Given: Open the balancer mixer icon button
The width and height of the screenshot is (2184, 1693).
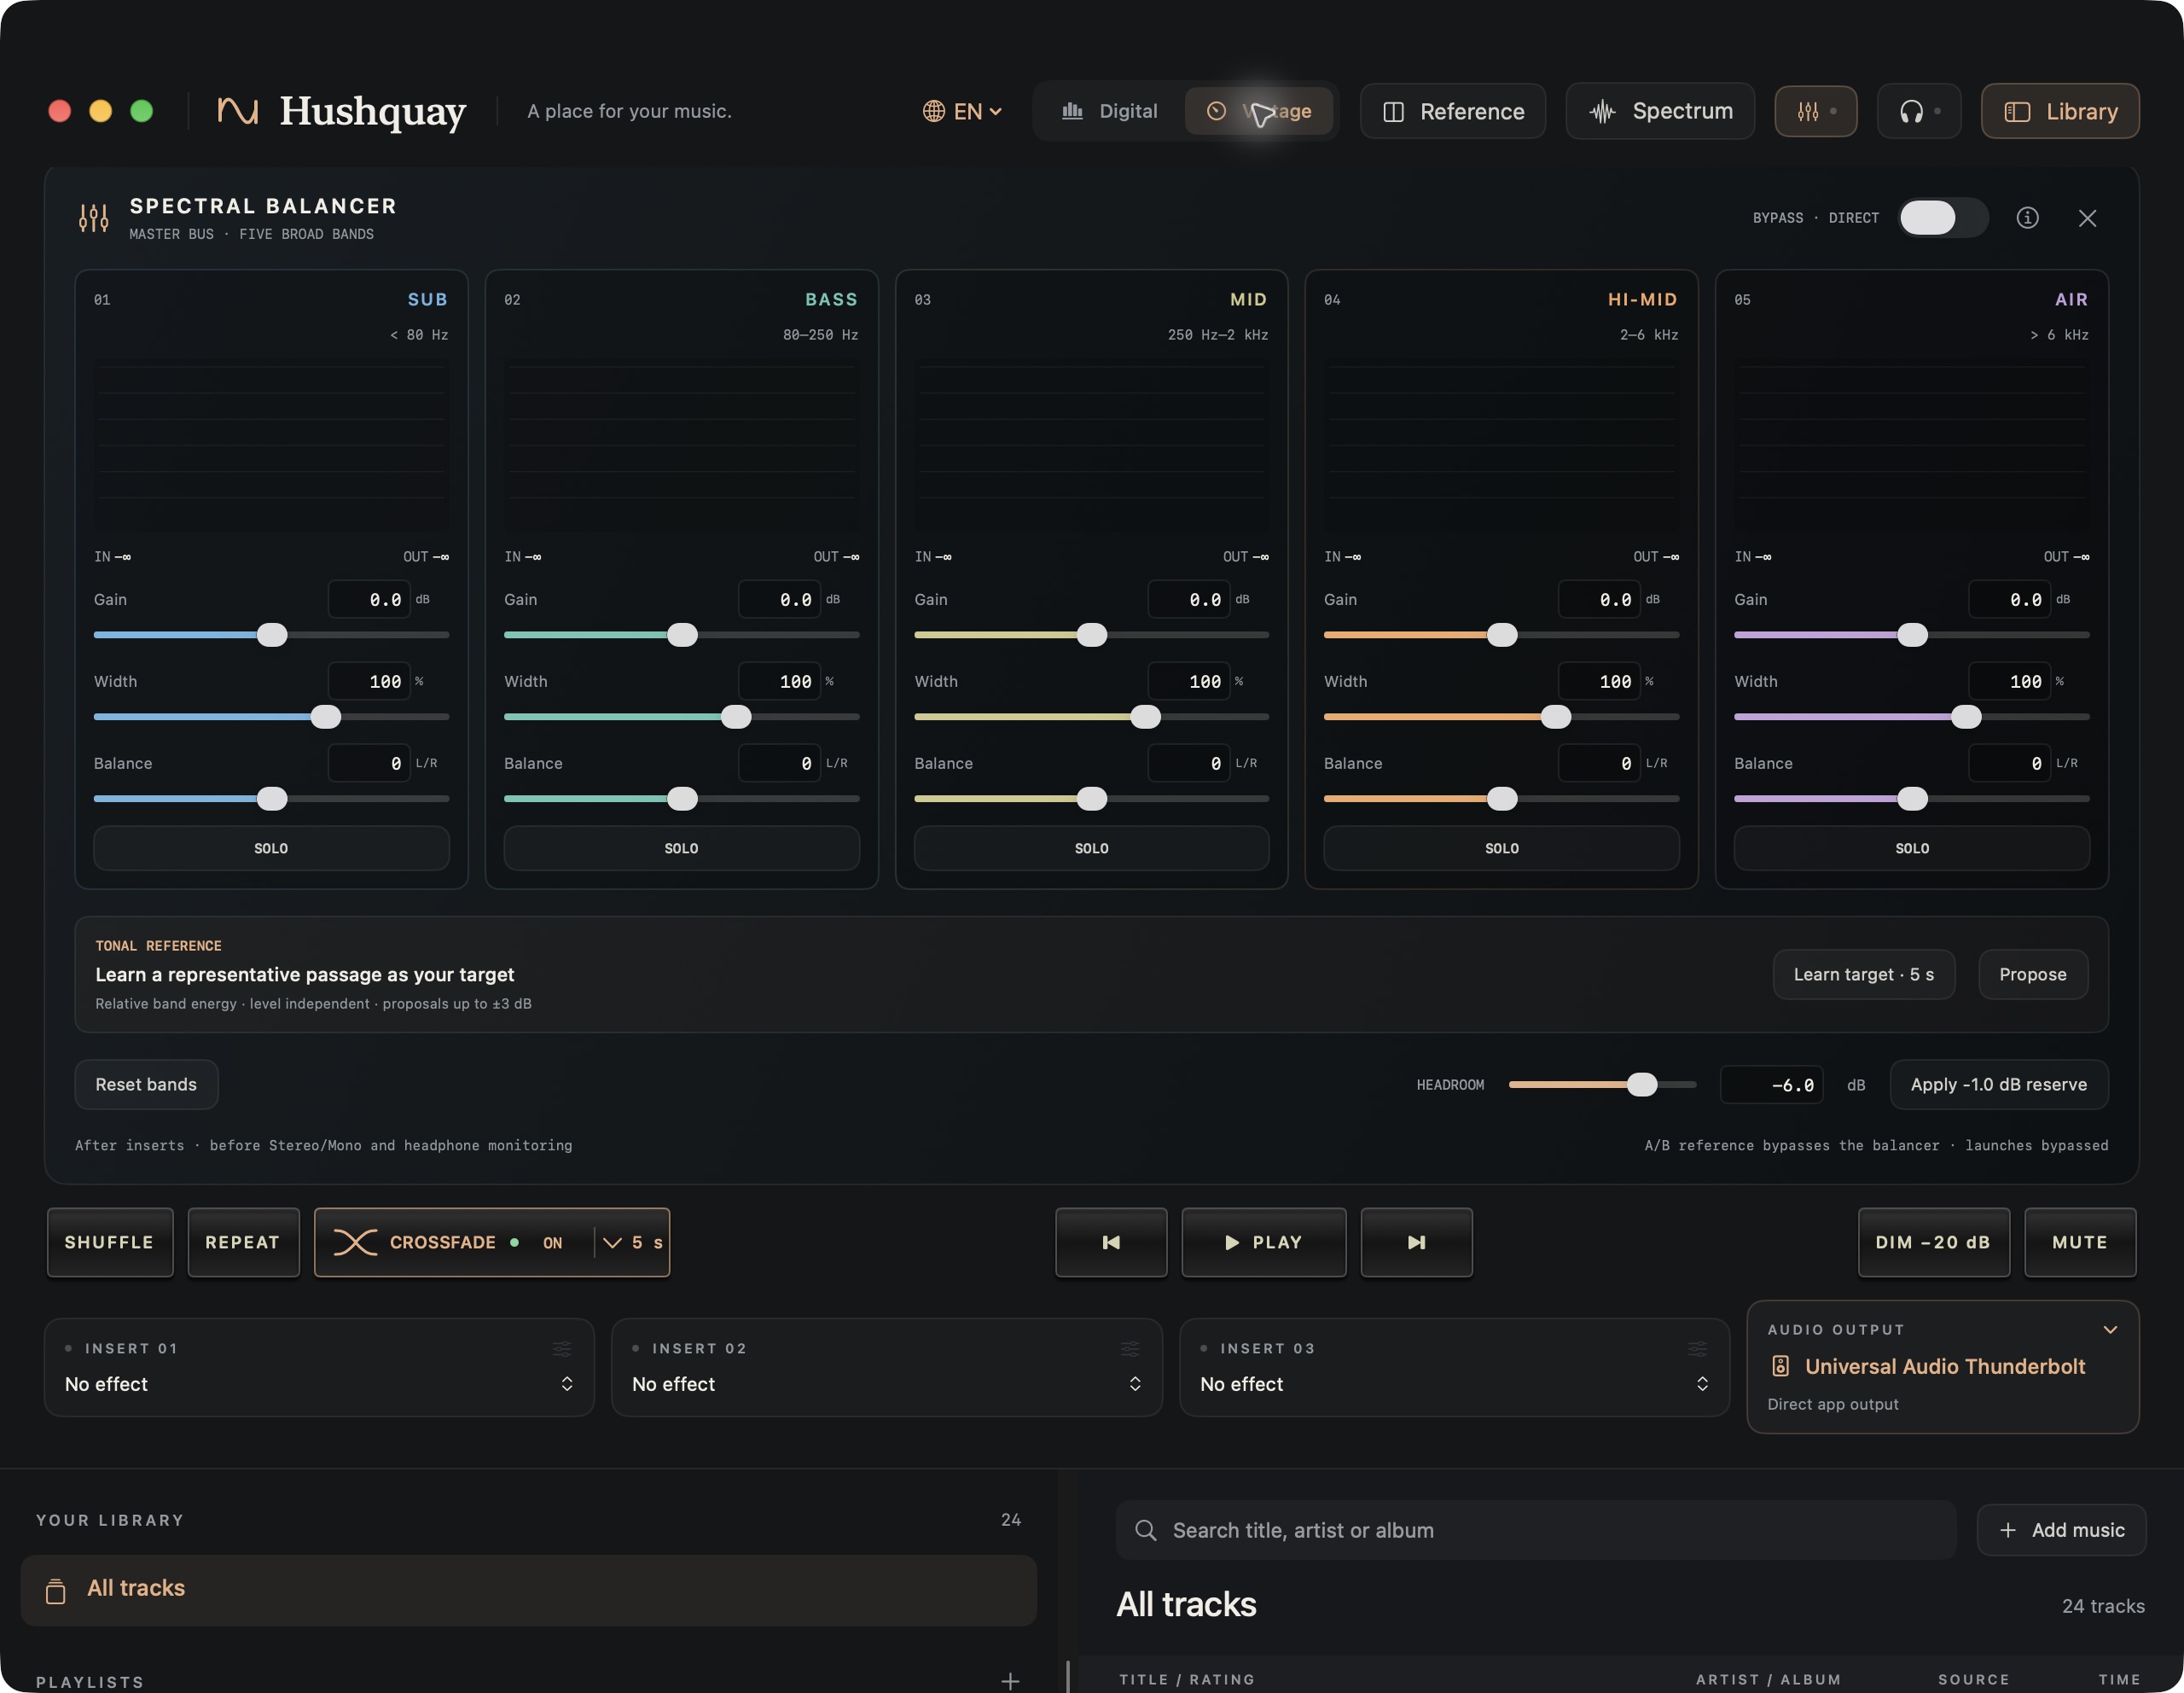Looking at the screenshot, I should tap(1815, 111).
